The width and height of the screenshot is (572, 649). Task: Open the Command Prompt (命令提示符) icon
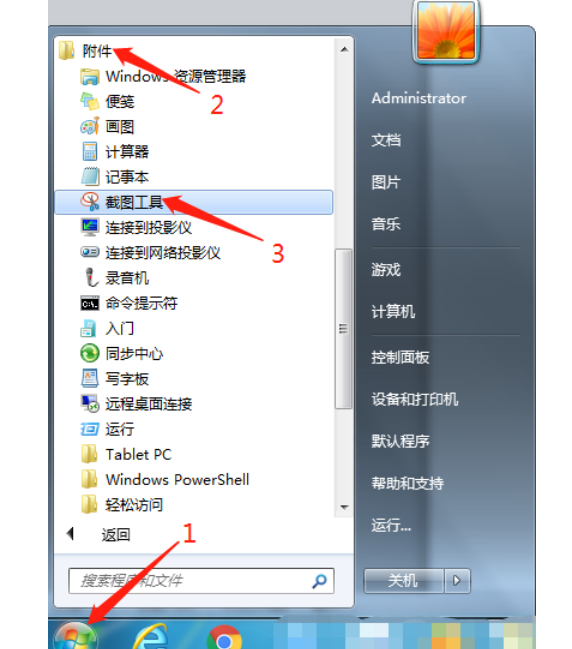tap(90, 303)
